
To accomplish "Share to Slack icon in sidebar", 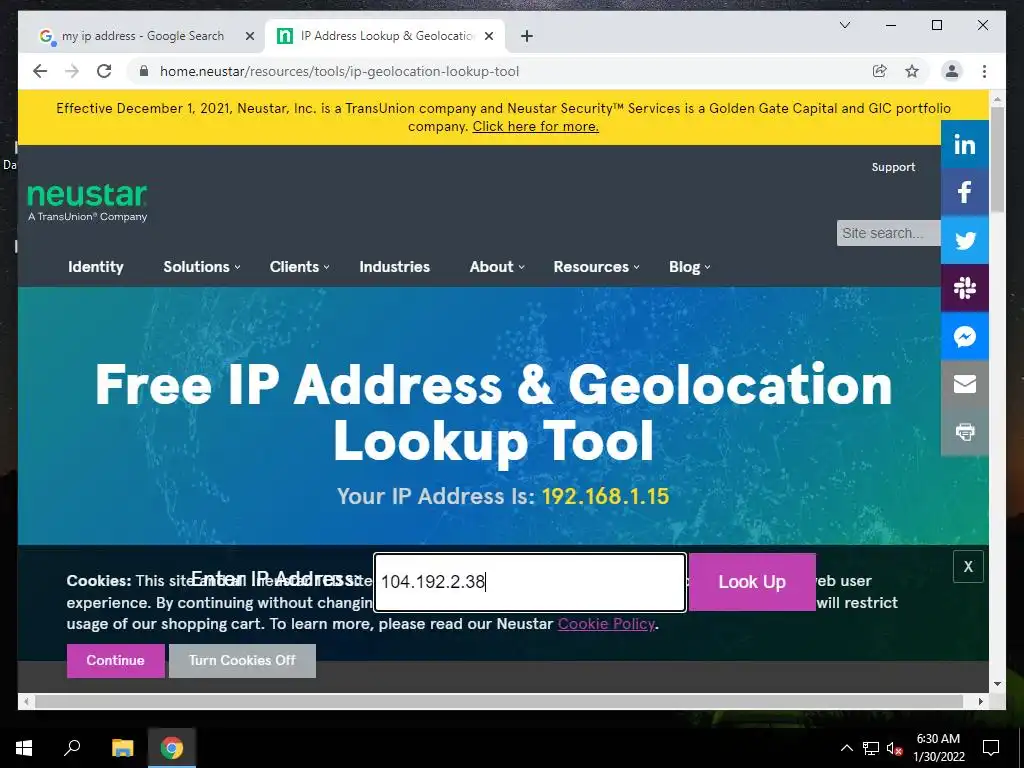I will coord(965,288).
